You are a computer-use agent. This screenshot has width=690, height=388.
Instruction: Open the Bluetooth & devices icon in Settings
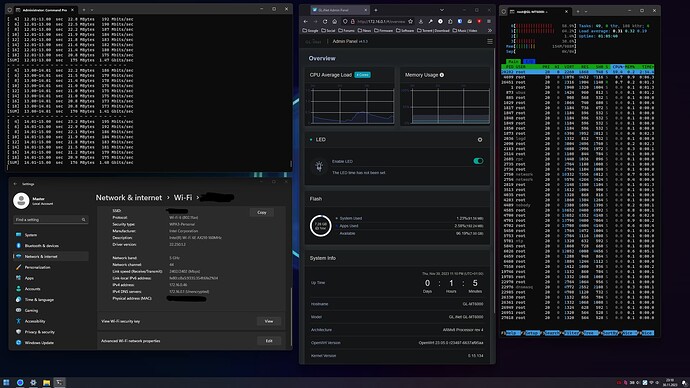(x=18, y=245)
